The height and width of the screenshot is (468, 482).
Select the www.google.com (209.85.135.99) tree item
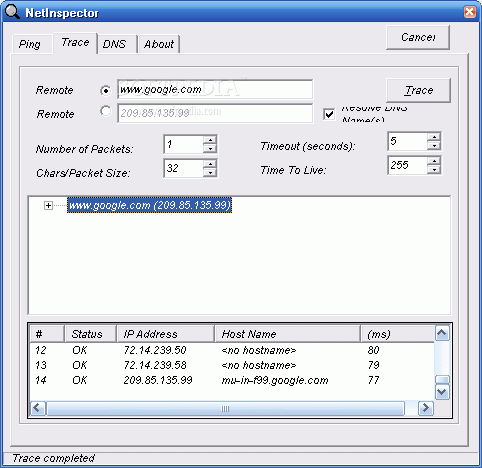click(x=149, y=205)
